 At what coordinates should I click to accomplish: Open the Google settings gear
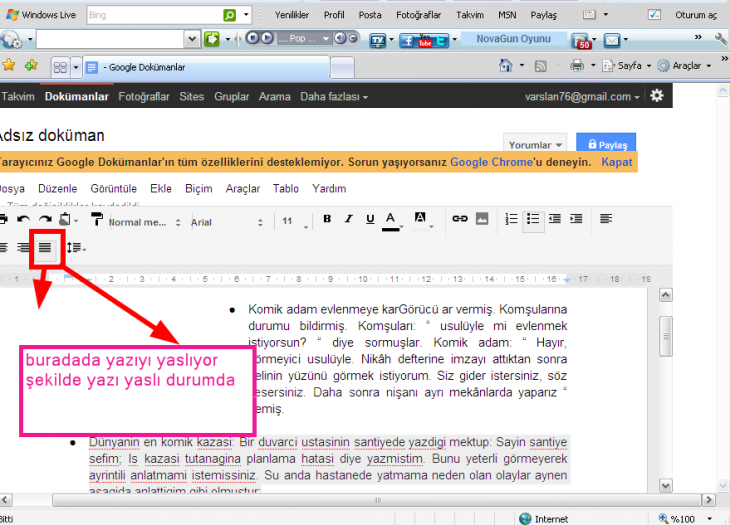(x=657, y=96)
